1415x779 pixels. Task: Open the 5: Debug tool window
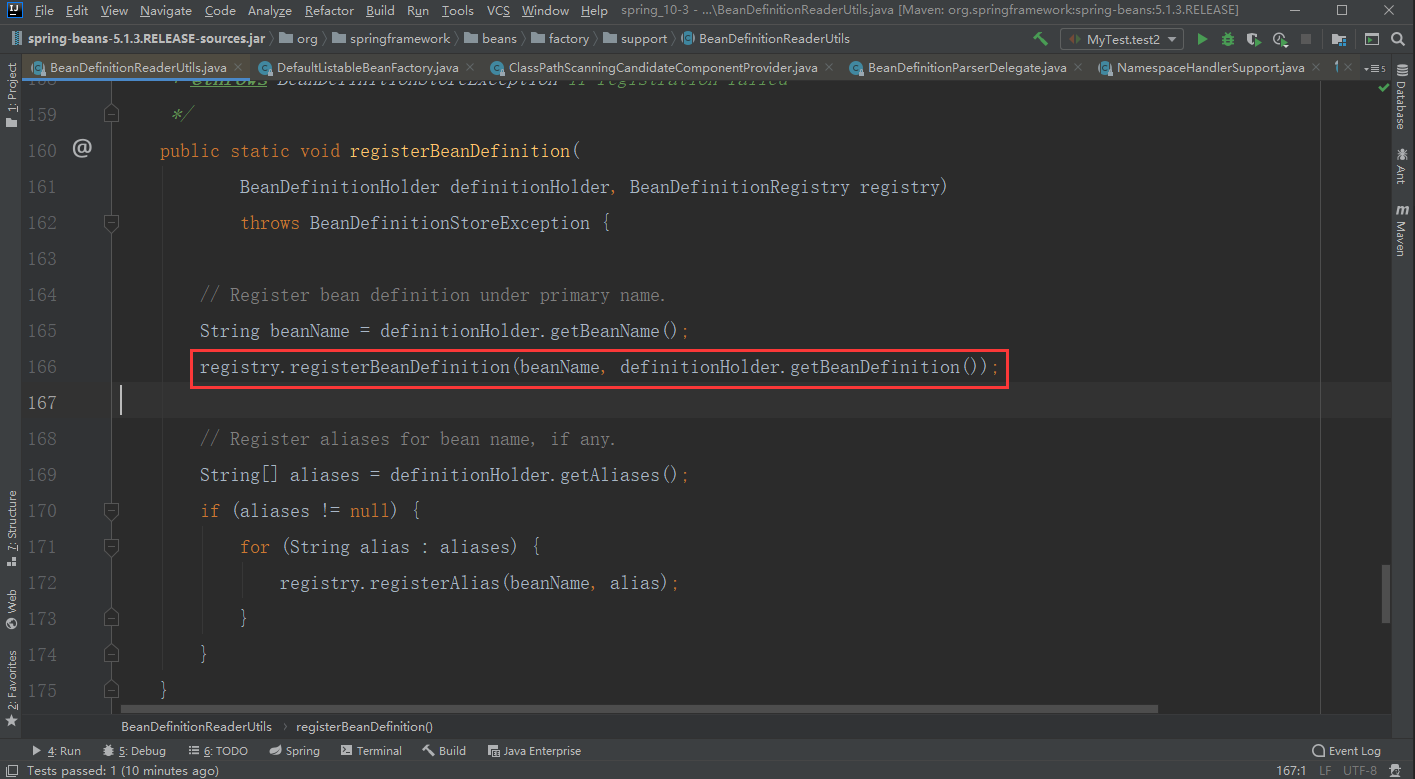click(x=134, y=751)
